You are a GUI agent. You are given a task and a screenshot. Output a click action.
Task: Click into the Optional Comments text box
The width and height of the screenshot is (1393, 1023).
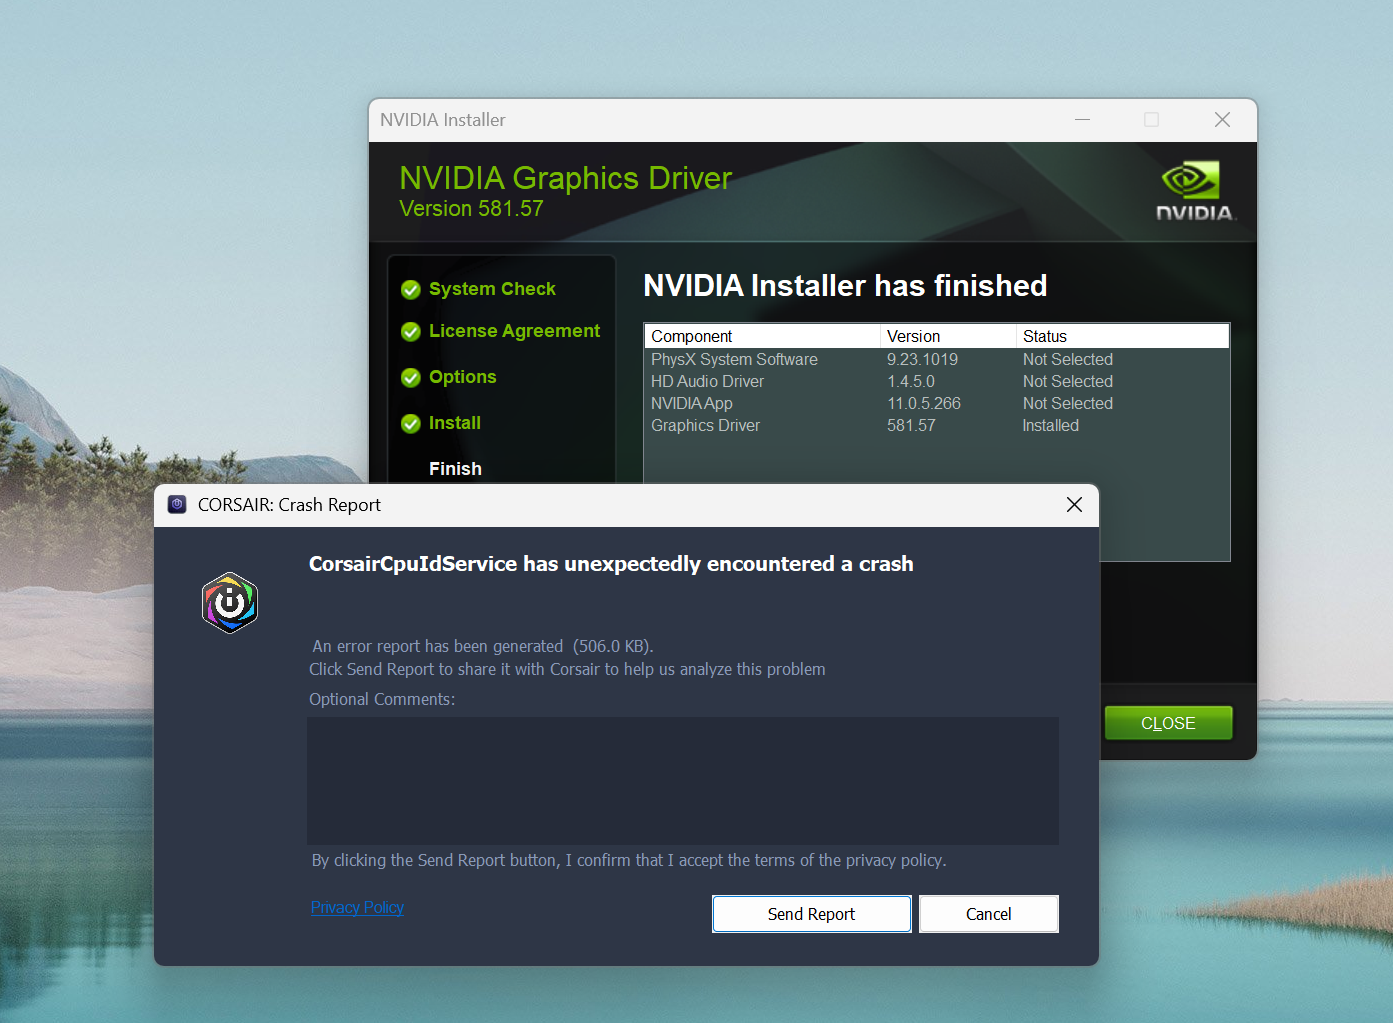pos(682,780)
